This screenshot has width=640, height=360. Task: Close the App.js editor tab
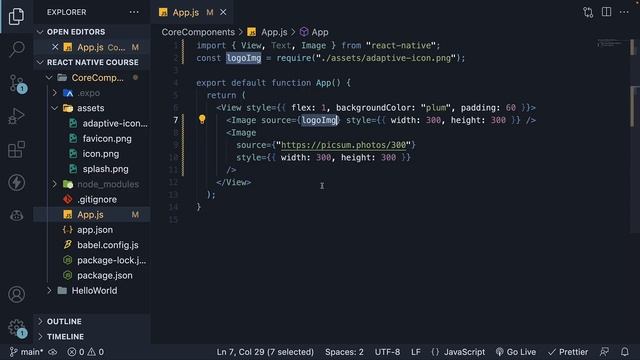coord(223,13)
